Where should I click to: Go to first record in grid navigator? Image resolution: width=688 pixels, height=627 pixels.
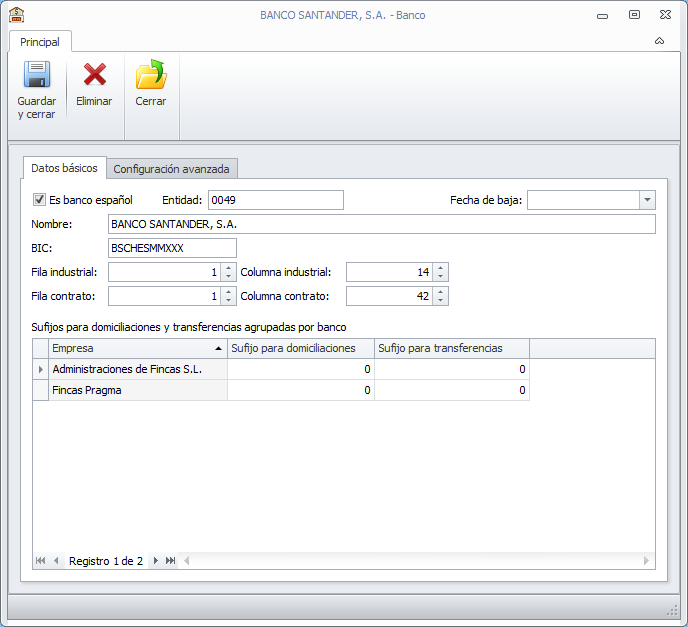(41, 561)
